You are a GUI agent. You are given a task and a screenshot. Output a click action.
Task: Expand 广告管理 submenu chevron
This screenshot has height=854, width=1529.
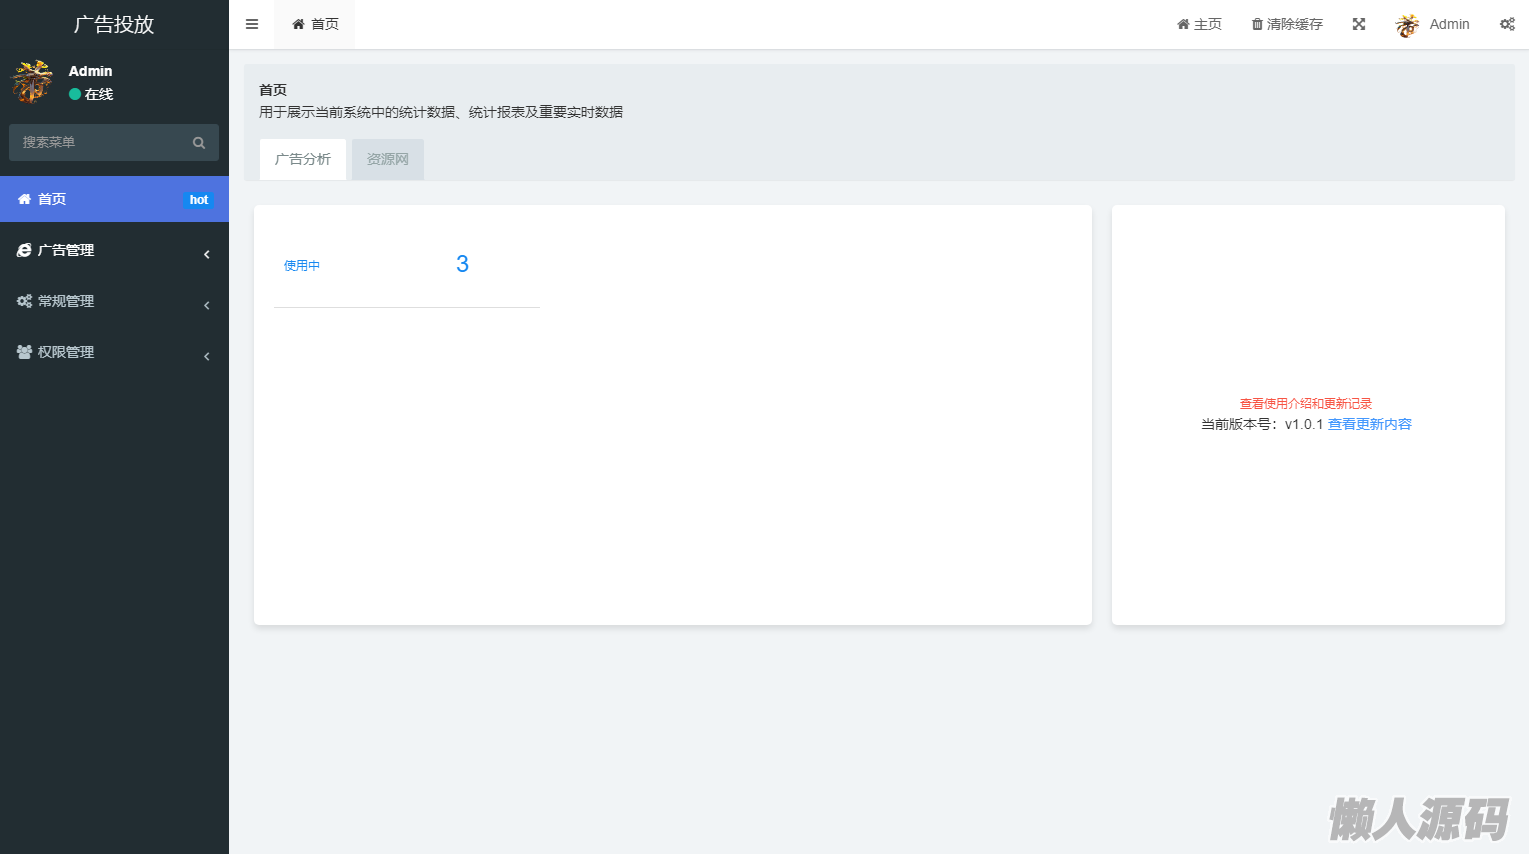207,254
